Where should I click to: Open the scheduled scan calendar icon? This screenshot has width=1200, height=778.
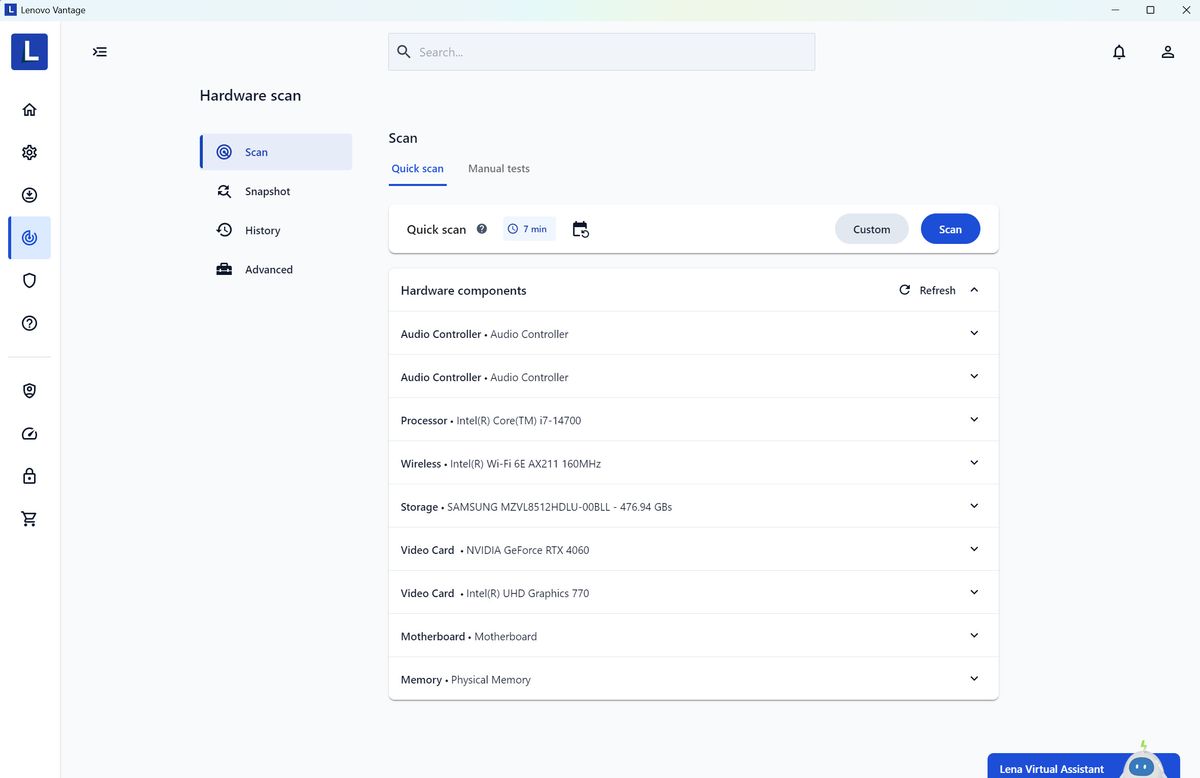point(580,230)
